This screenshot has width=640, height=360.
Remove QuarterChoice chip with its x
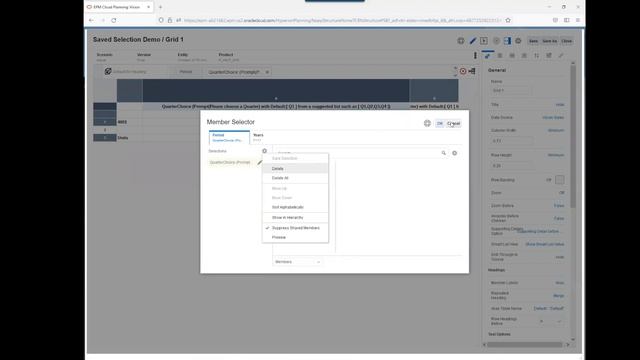tap(267, 72)
